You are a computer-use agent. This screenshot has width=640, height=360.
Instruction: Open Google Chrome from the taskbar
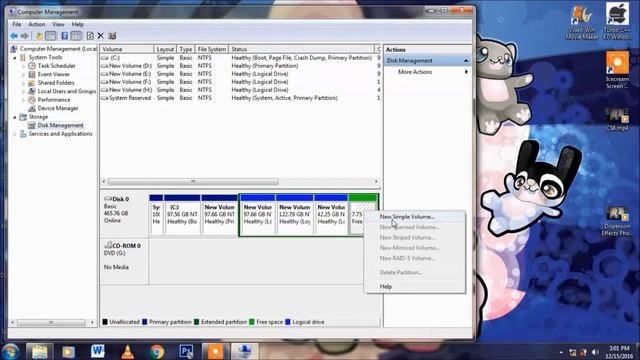157,351
